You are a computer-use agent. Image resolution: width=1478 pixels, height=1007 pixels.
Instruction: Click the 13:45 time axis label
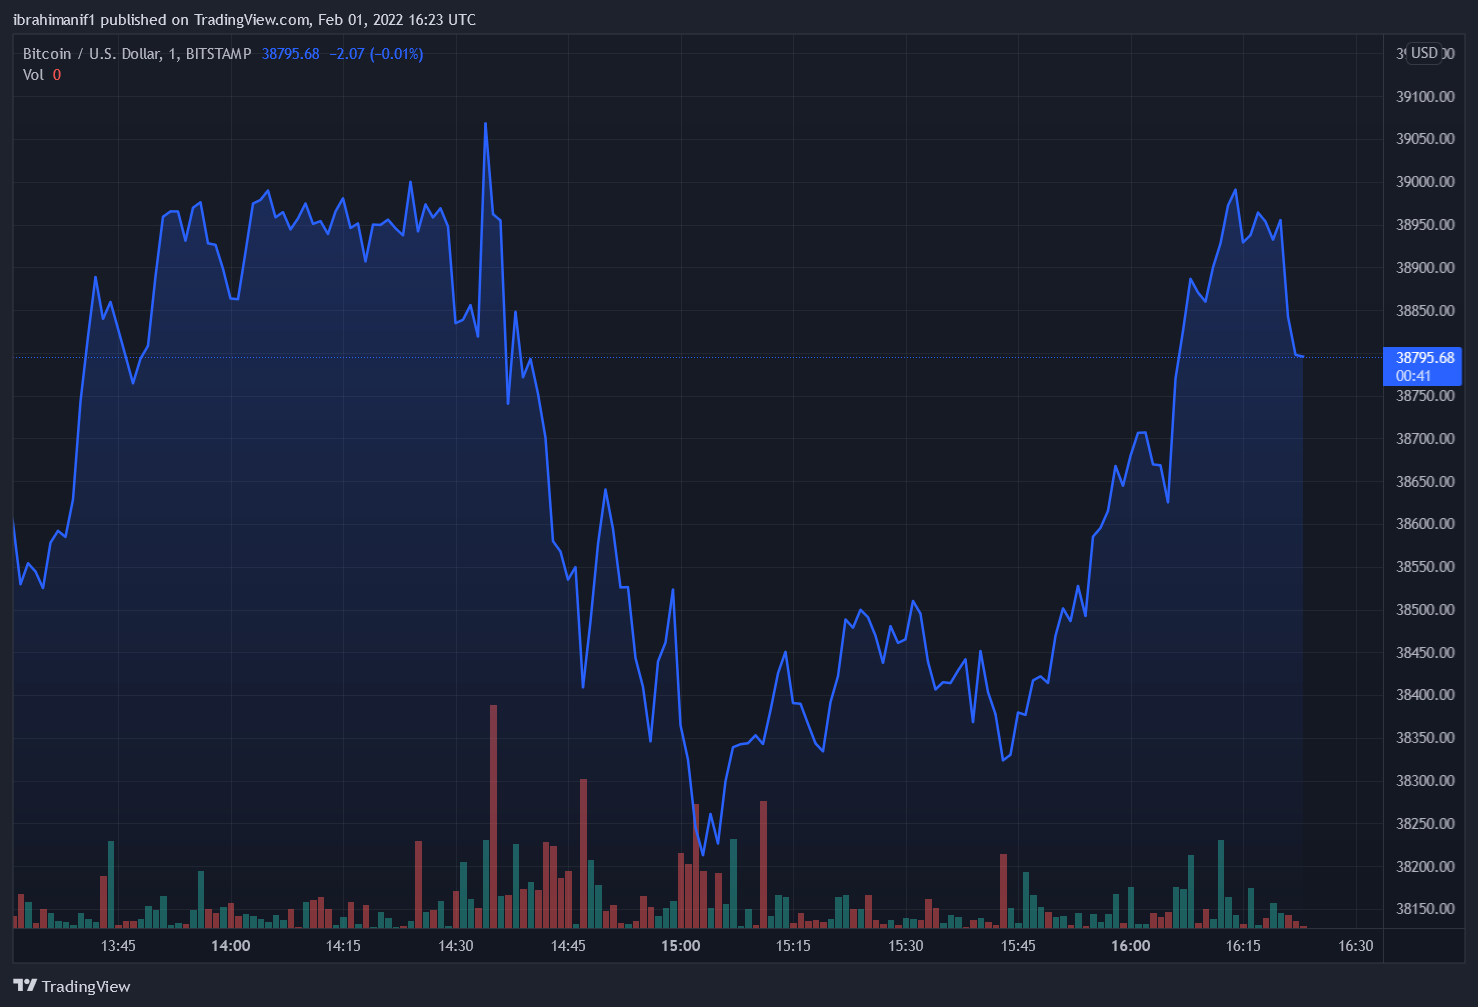coord(118,946)
